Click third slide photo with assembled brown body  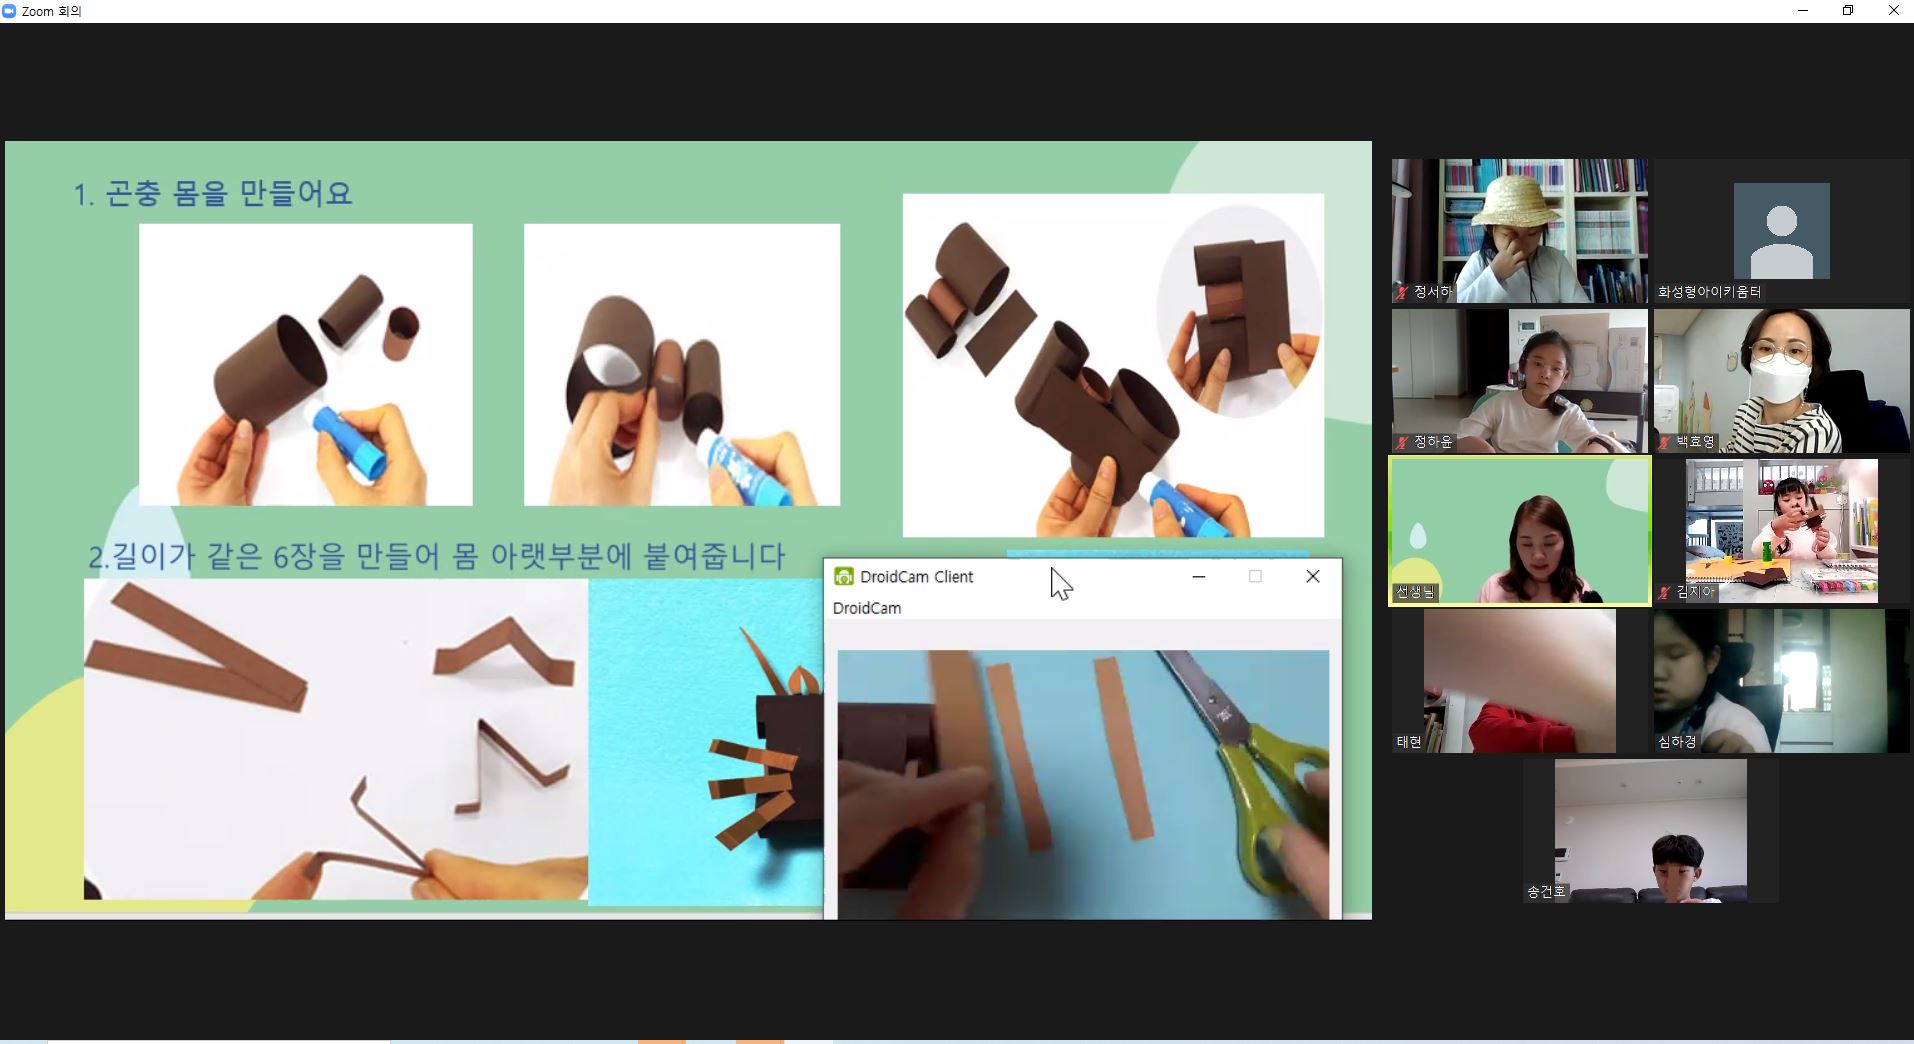[x=1113, y=365]
